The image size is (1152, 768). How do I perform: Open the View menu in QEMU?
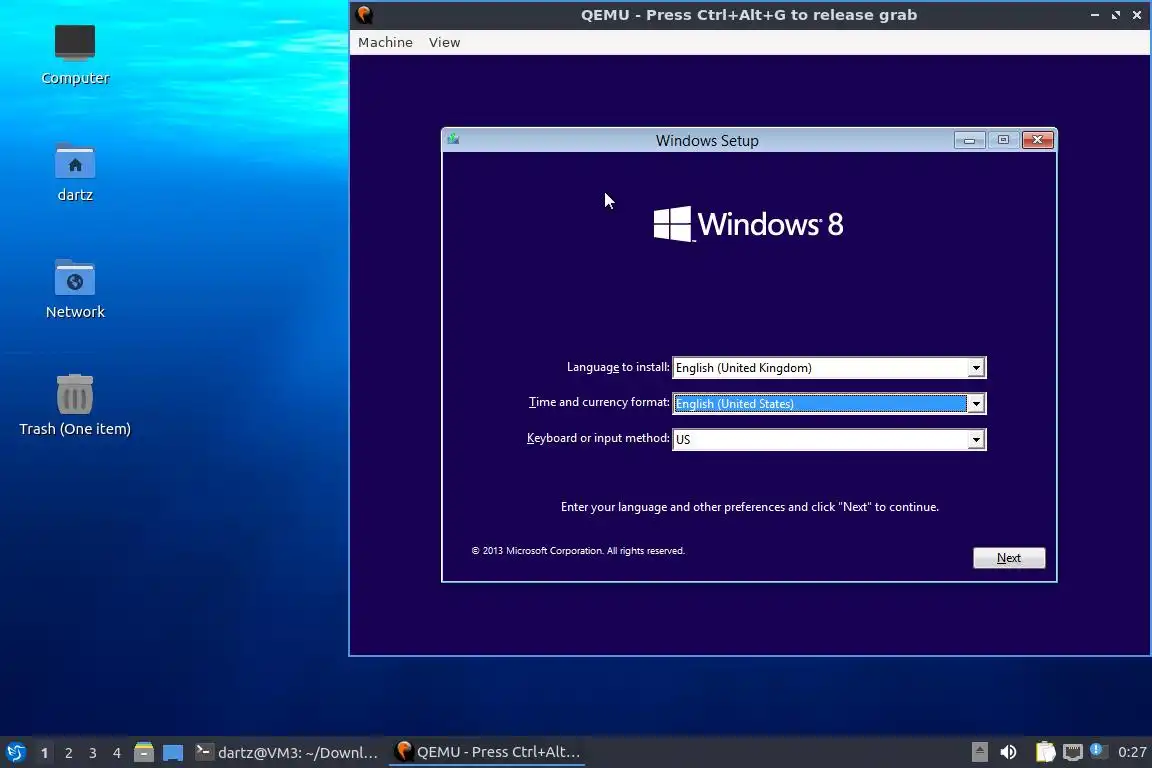click(444, 43)
